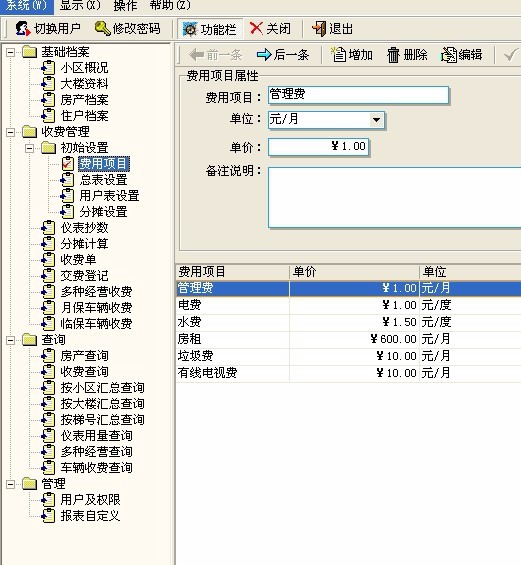Open 仪表用量查询 in the tree
Screen dimensions: 521x565
(x=97, y=436)
